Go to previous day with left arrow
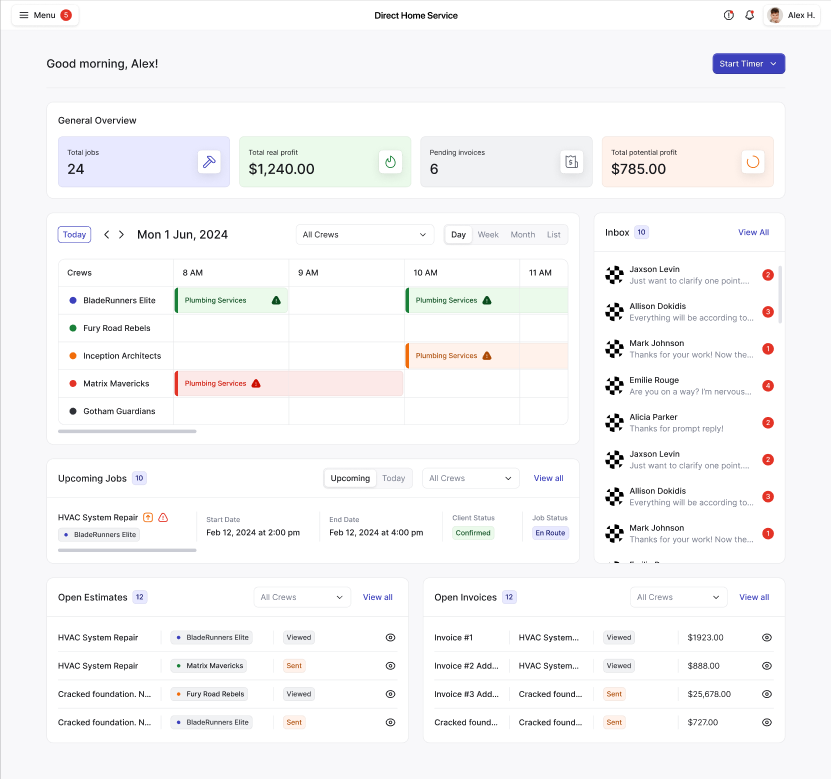 pyautogui.click(x=107, y=235)
